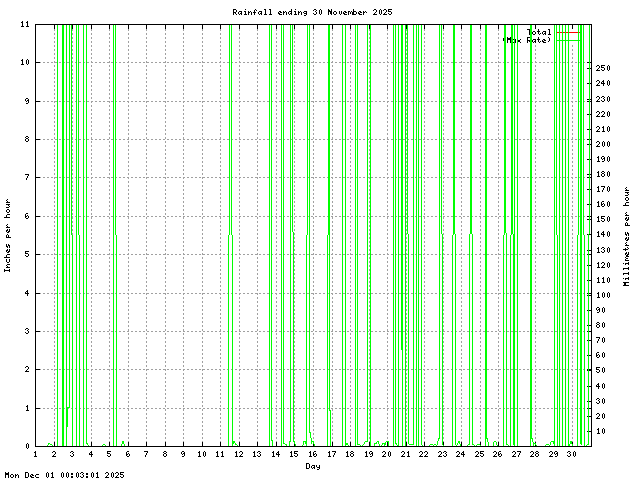This screenshot has width=640, height=480.
Task: Click the 40 tick on the millimetres axis
Action: [x=601, y=386]
